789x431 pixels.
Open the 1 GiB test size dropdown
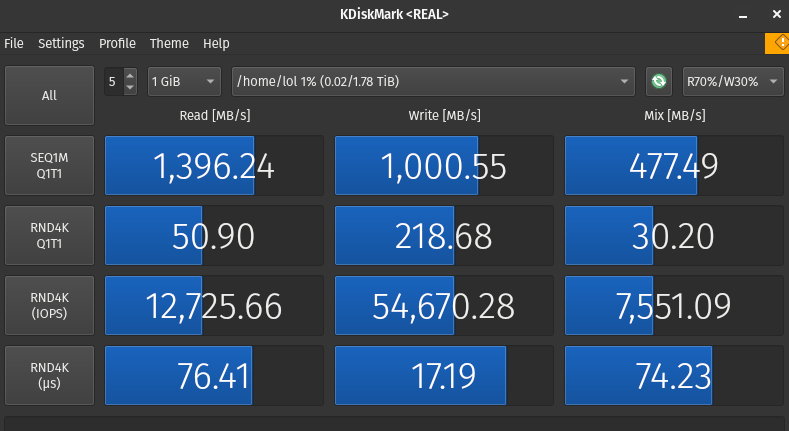[x=184, y=81]
